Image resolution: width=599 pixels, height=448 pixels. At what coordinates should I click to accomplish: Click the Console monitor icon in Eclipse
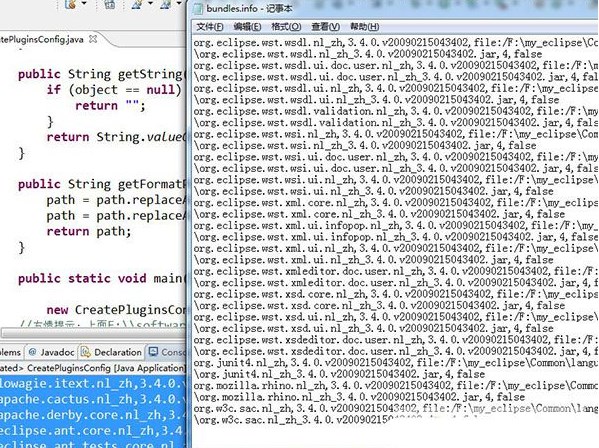[154, 351]
